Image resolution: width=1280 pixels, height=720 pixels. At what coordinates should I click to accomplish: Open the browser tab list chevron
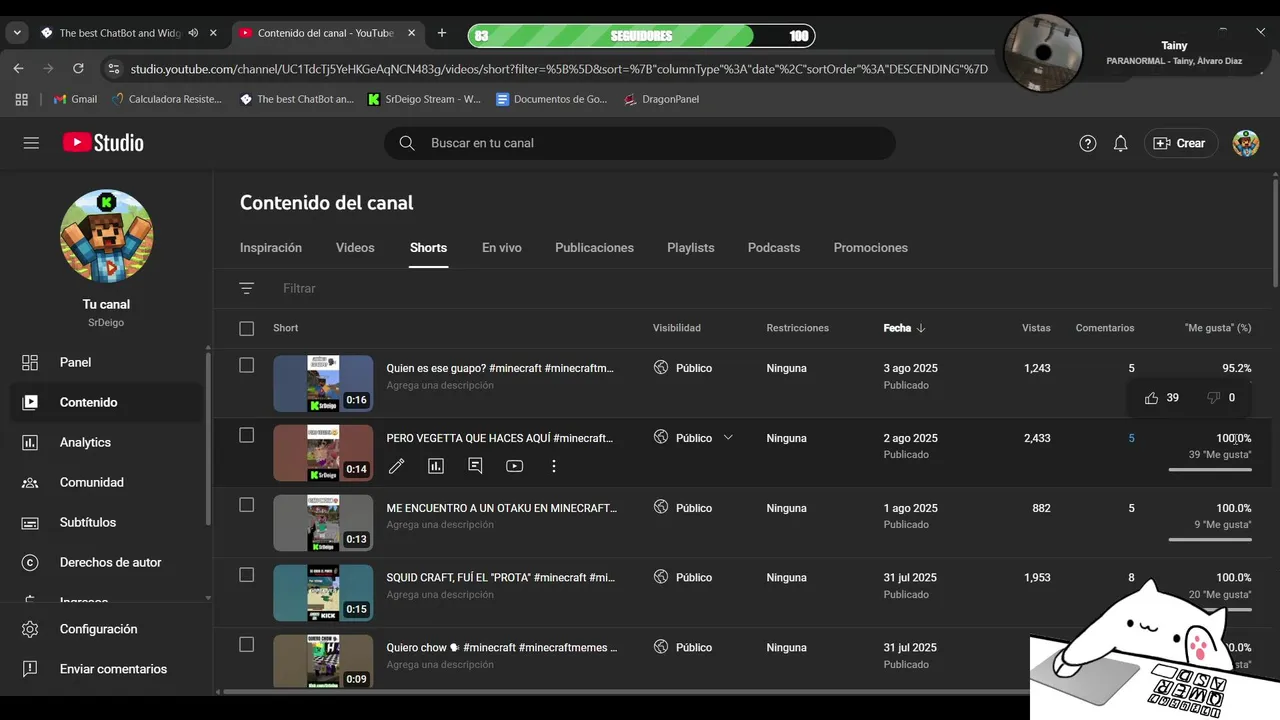click(x=17, y=33)
